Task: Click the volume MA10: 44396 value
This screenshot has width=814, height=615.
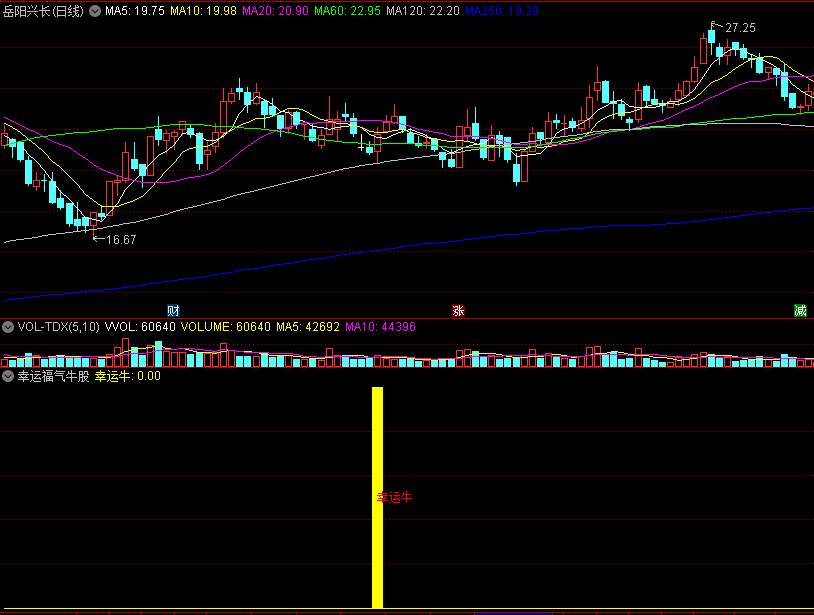Action: point(381,327)
